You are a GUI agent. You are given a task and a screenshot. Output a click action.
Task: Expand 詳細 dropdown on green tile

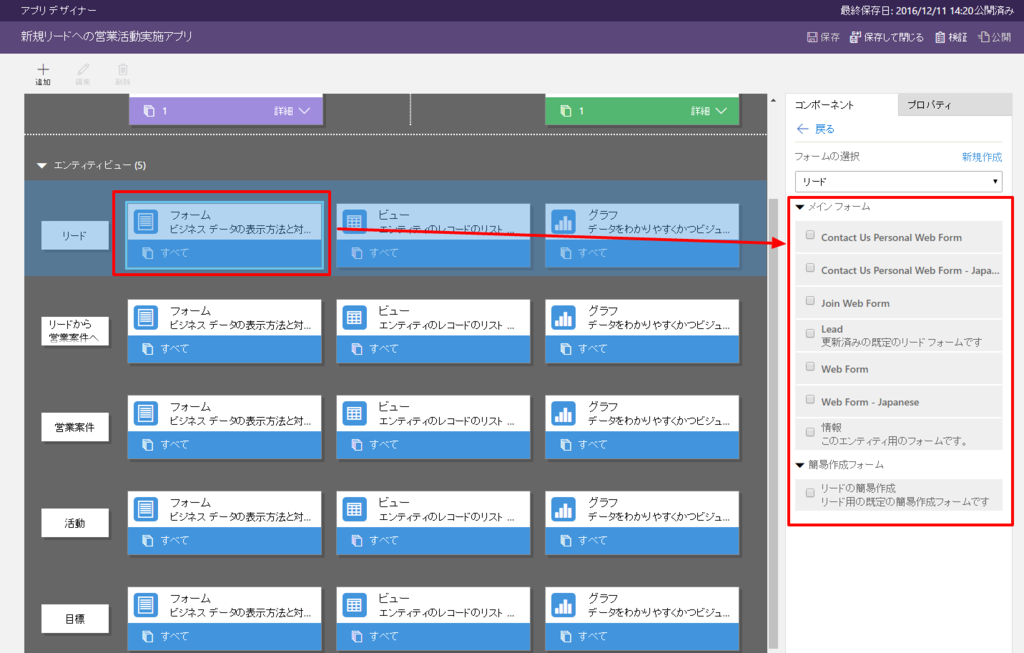pos(709,111)
